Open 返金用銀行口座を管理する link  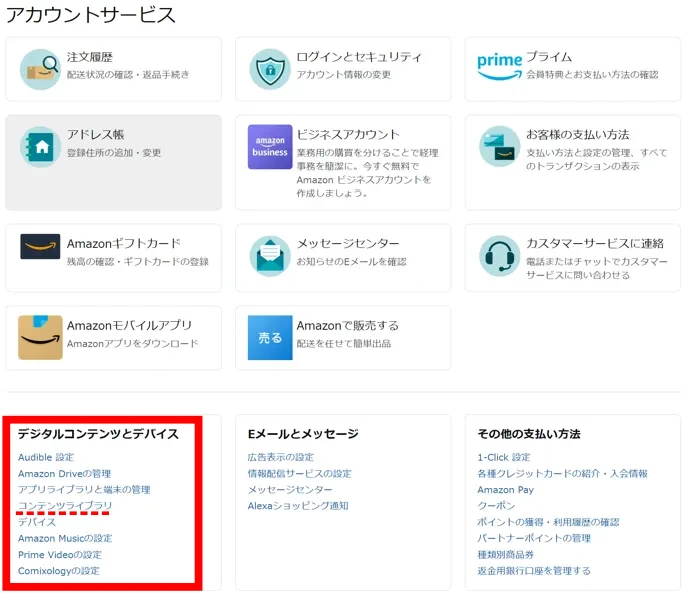coord(534,571)
